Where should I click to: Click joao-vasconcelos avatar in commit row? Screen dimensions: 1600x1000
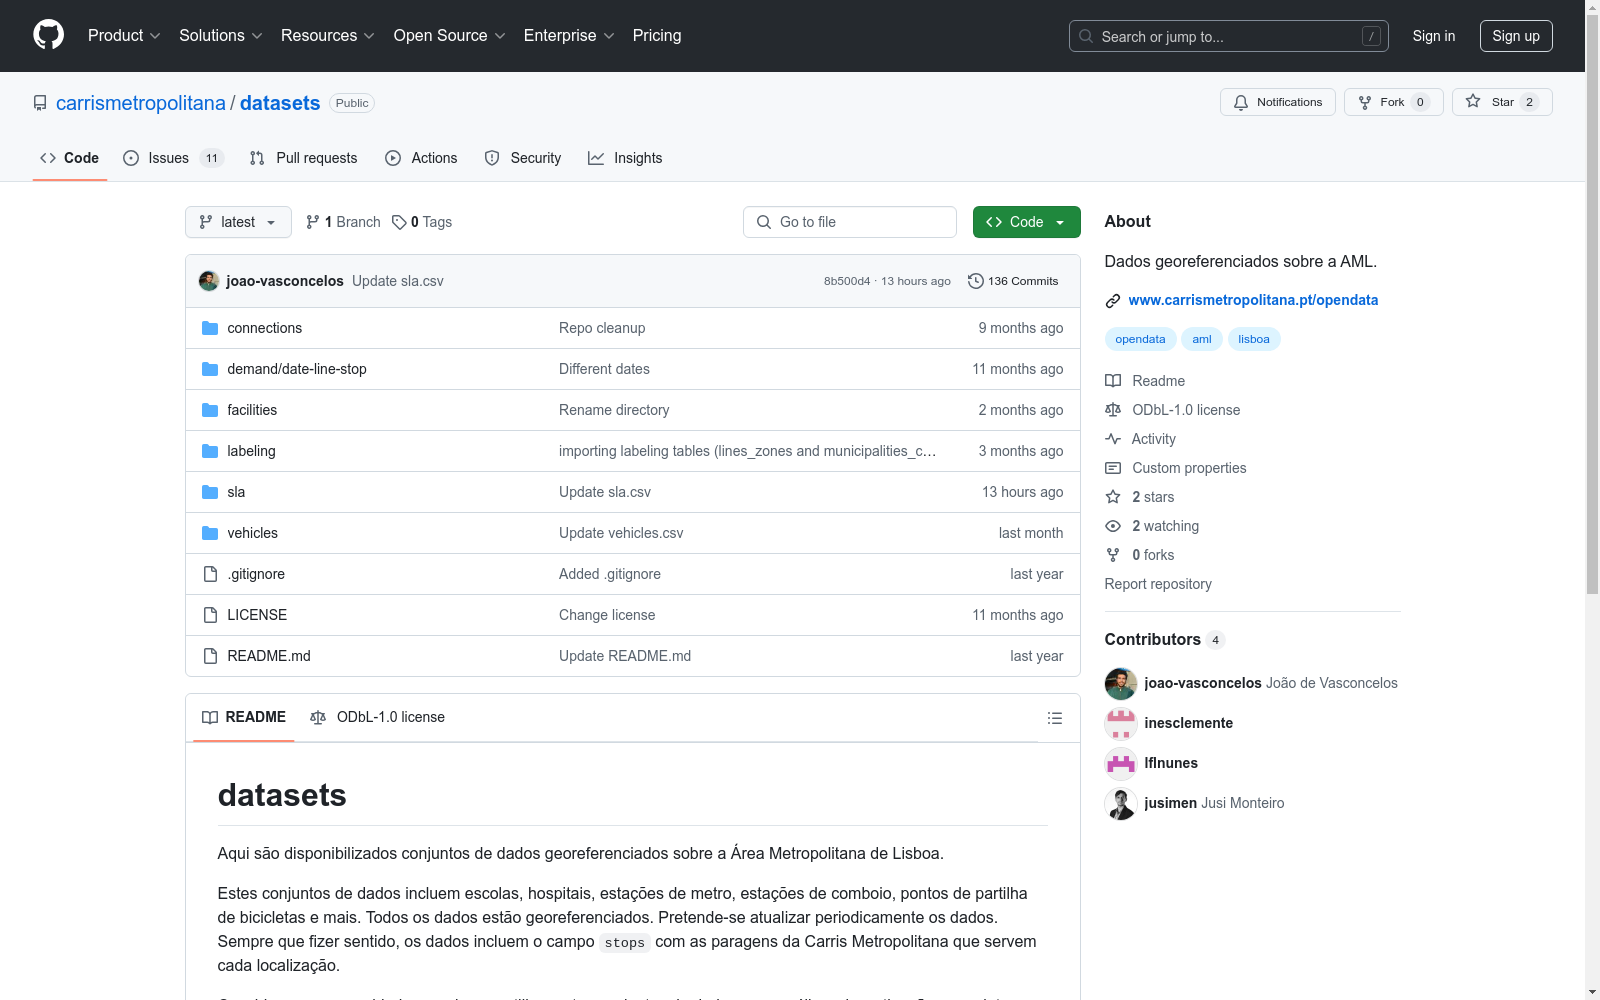[209, 281]
